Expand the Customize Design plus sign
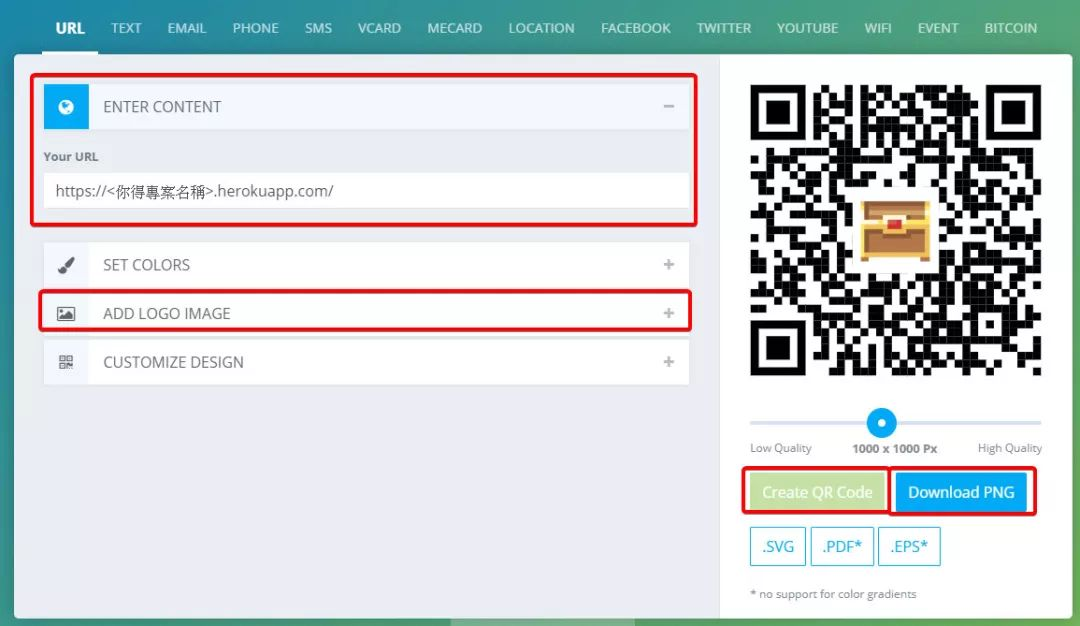 668,362
